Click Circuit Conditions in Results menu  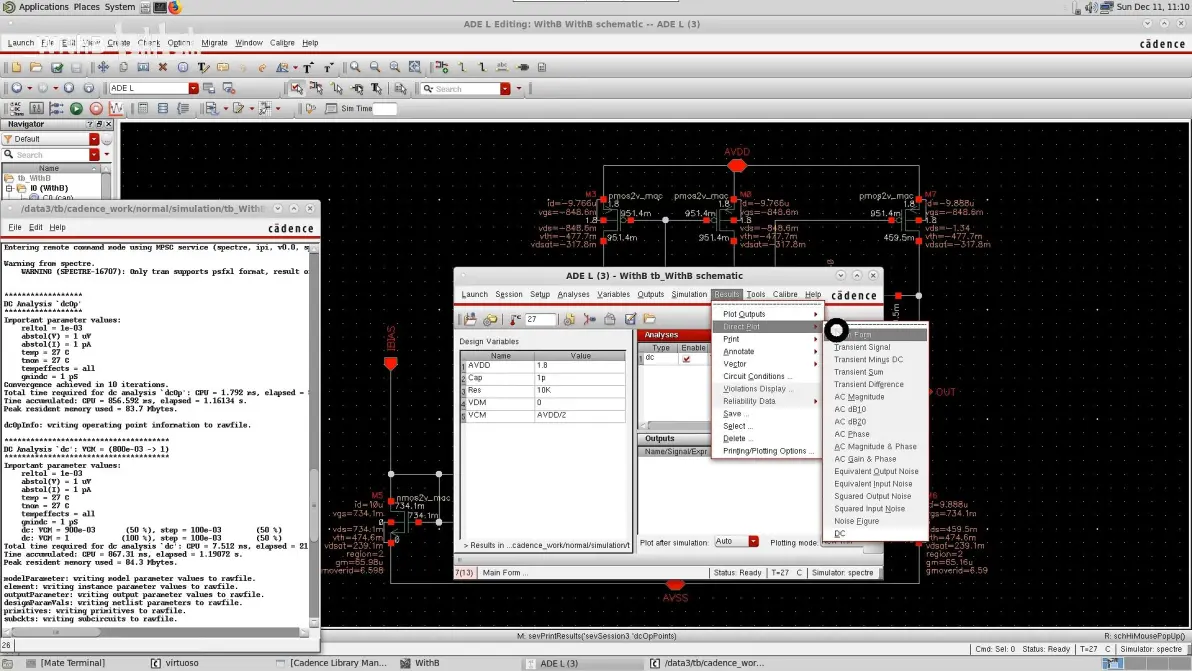[757, 376]
